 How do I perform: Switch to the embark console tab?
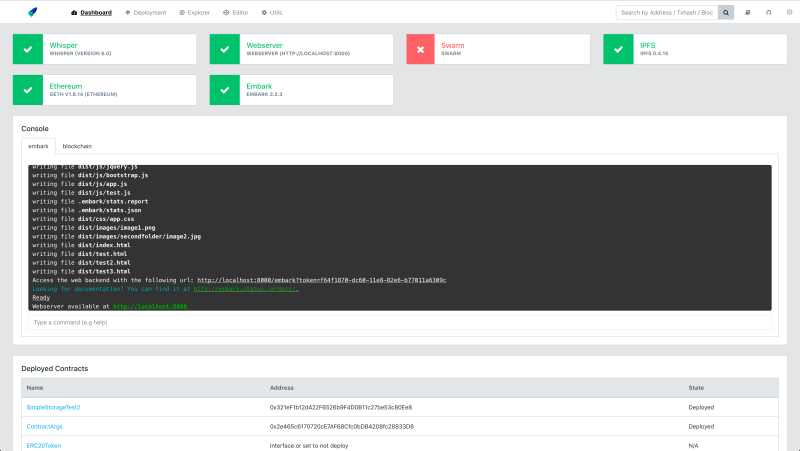(38, 146)
